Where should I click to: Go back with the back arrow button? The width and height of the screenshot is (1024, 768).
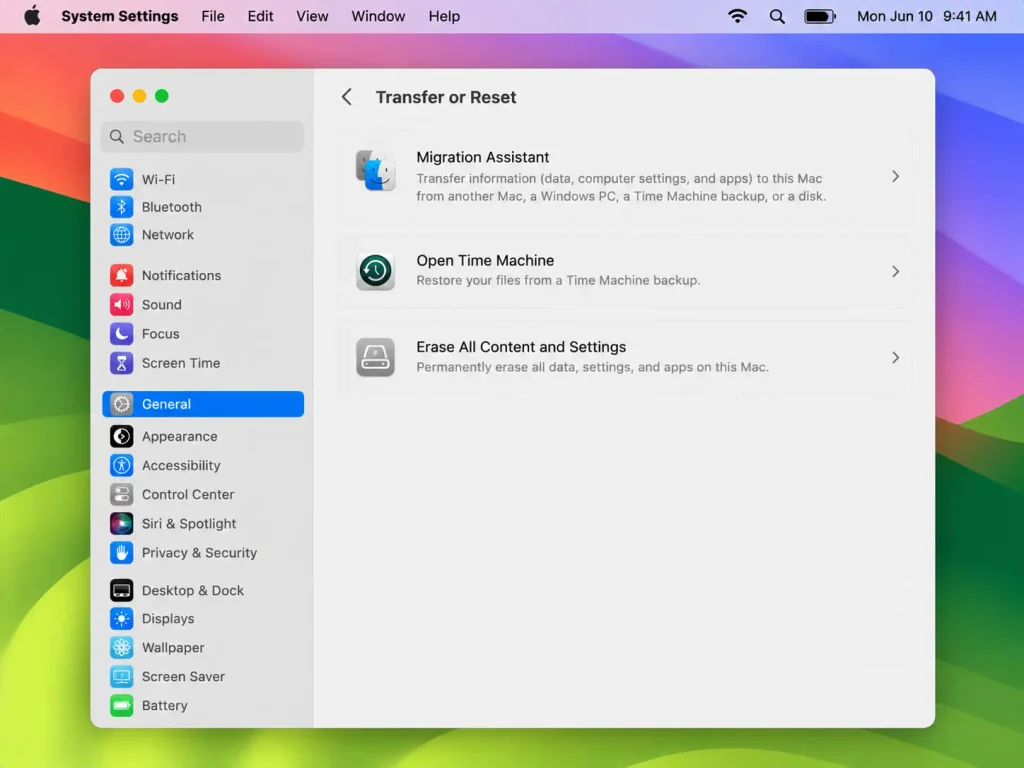coord(347,97)
